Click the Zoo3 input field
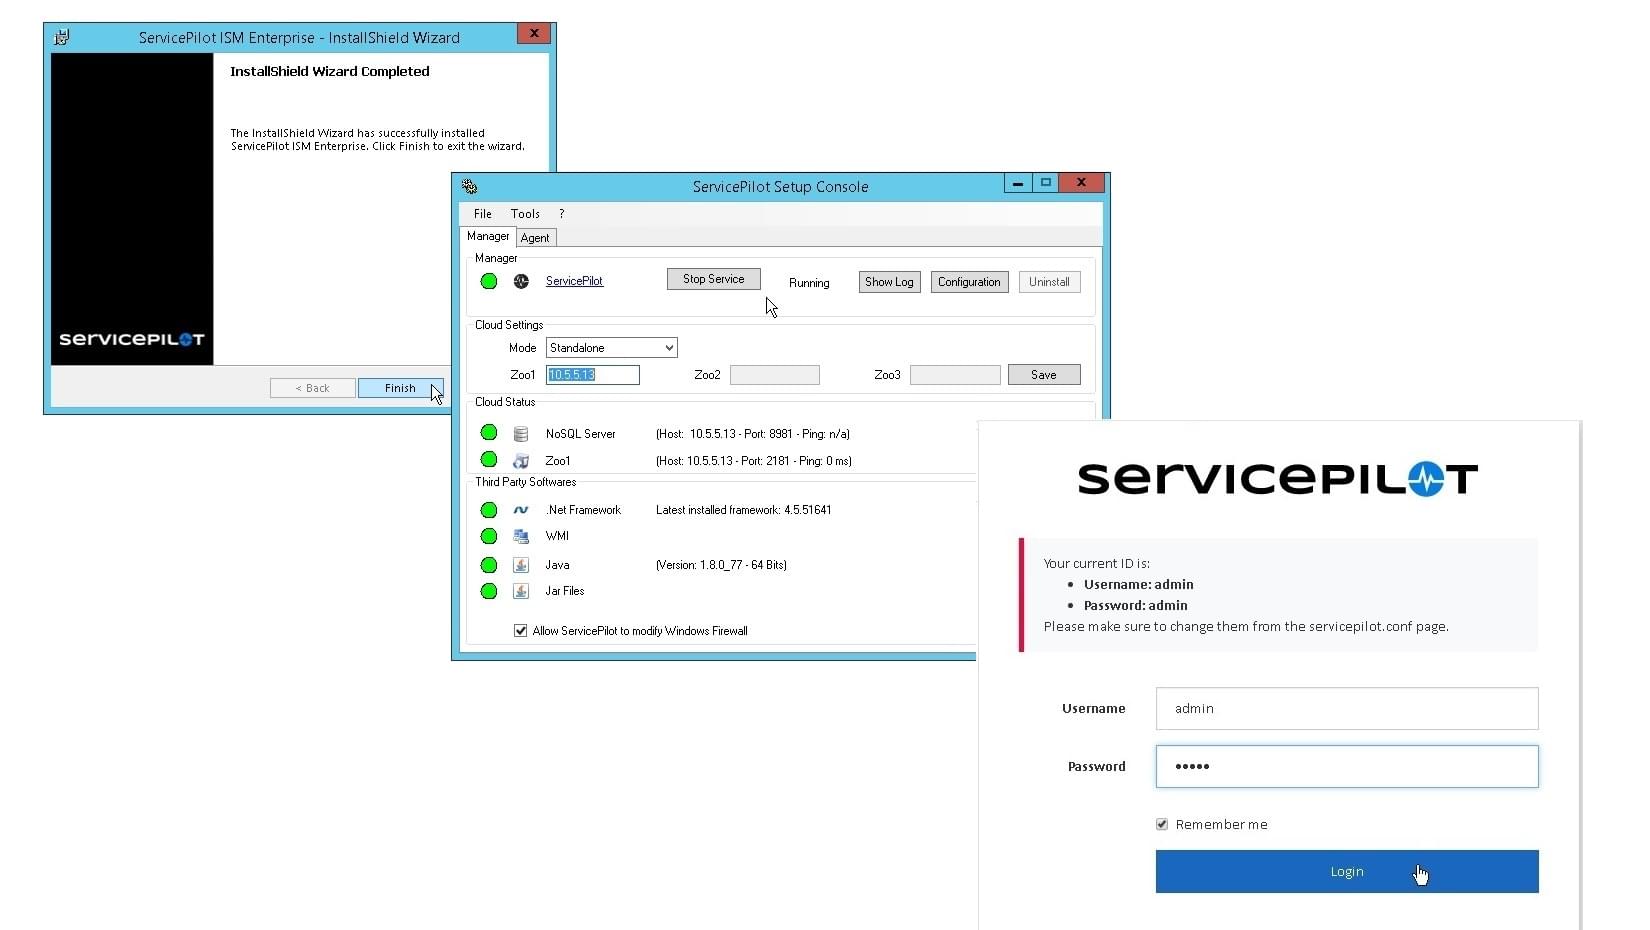This screenshot has width=1650, height=930. pos(955,375)
